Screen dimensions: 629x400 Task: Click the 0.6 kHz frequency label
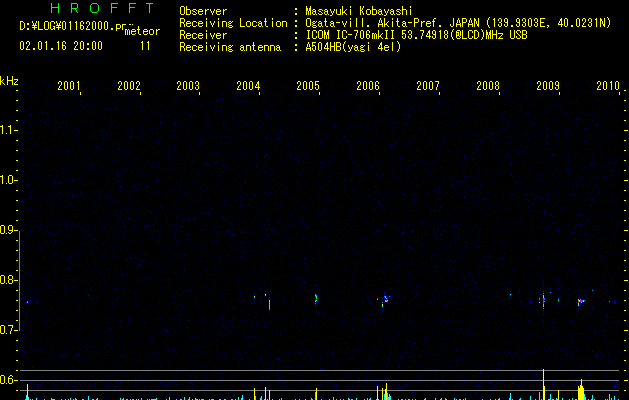point(8,380)
